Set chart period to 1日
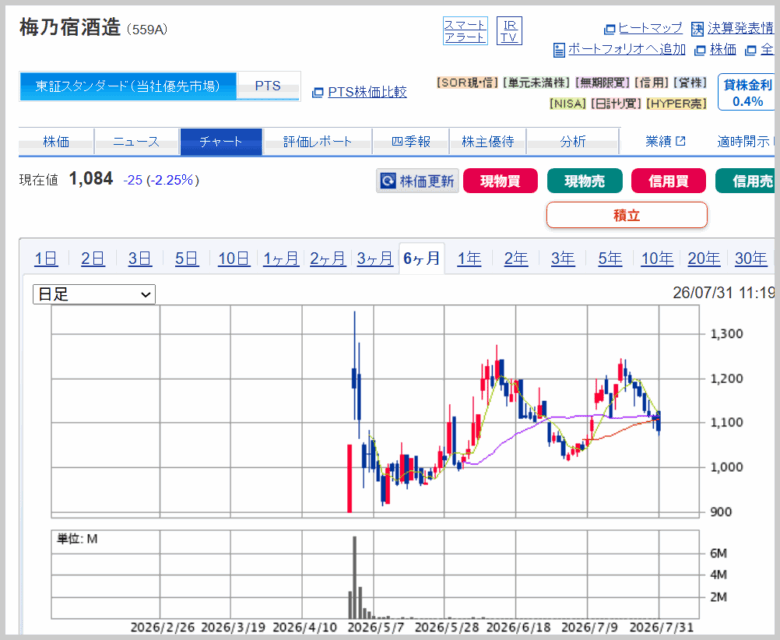 (x=46, y=259)
